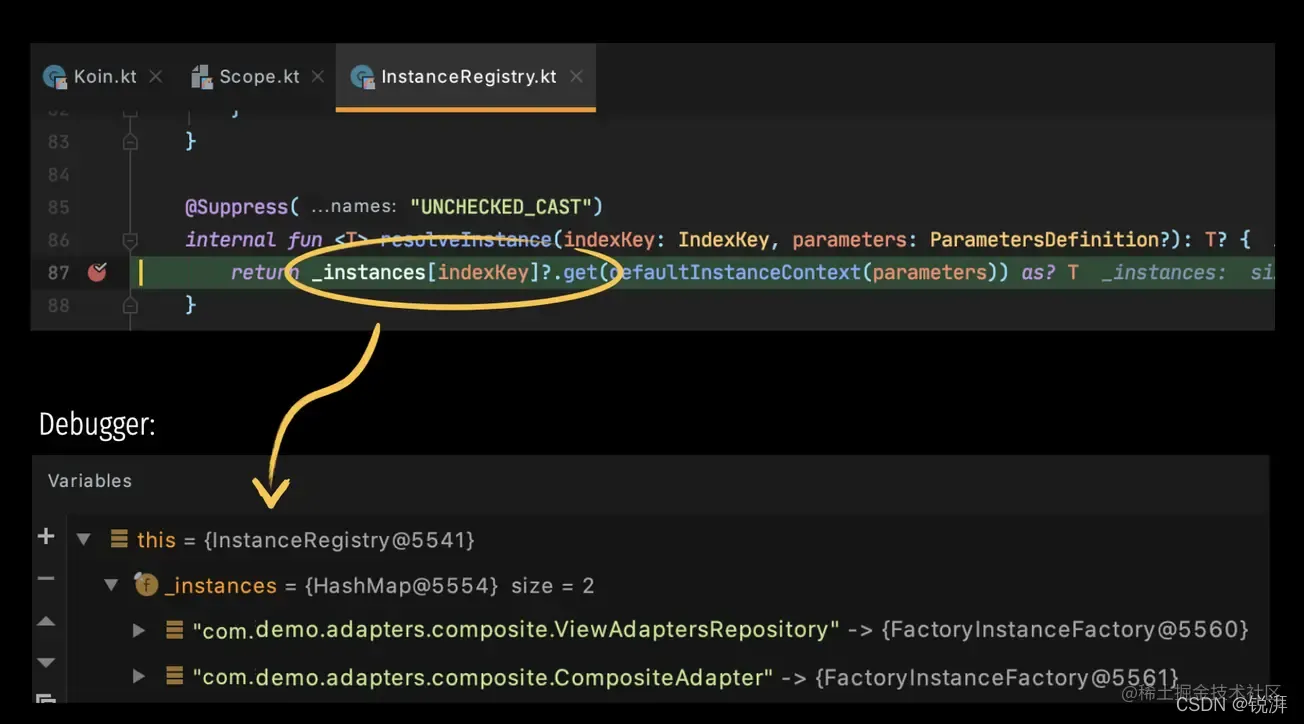Screen dimensions: 1304x724
Task: Move watch down with the down arrow
Action: point(46,662)
